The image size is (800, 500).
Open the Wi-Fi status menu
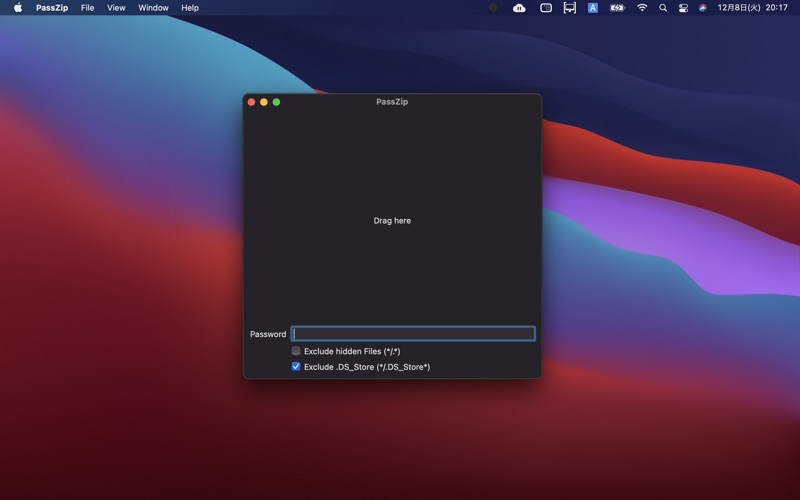click(642, 8)
